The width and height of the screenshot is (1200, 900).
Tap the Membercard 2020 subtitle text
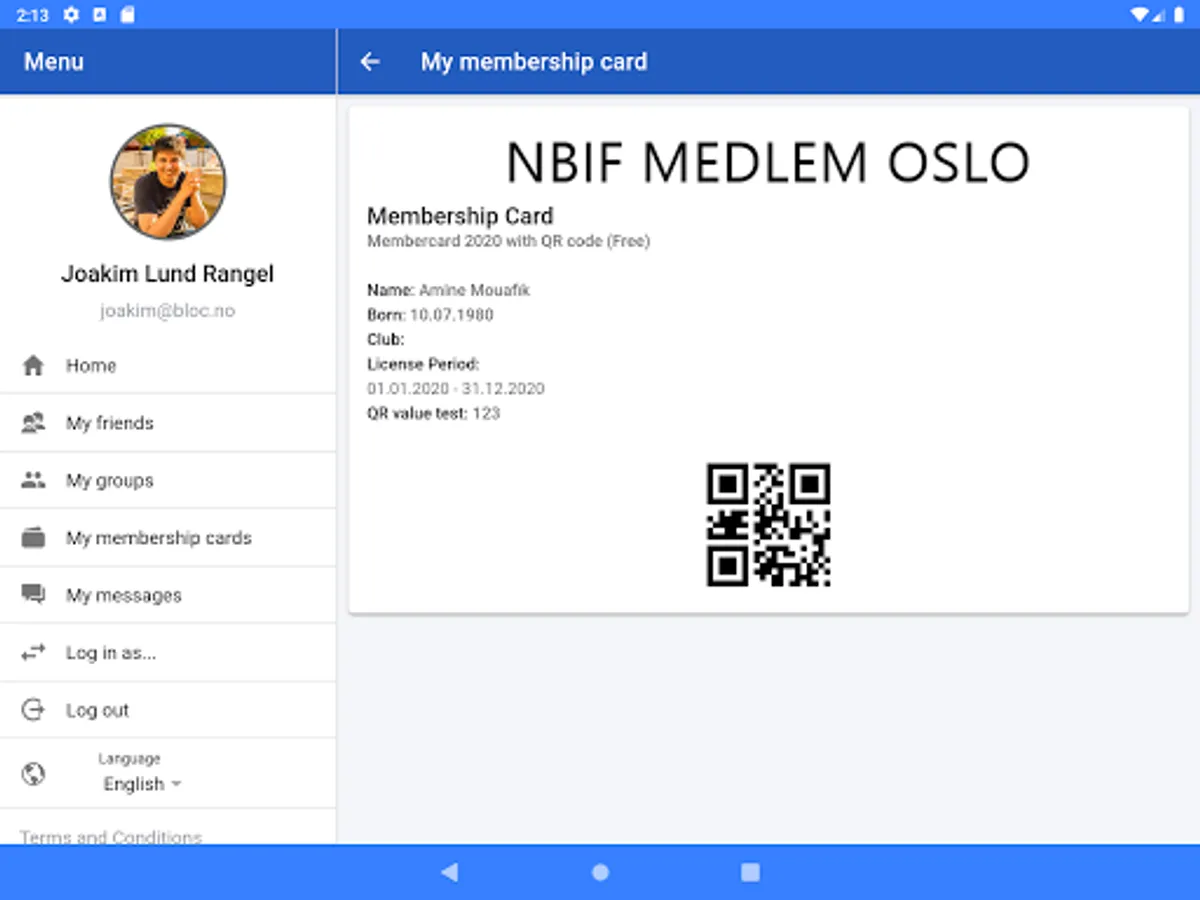coord(508,241)
